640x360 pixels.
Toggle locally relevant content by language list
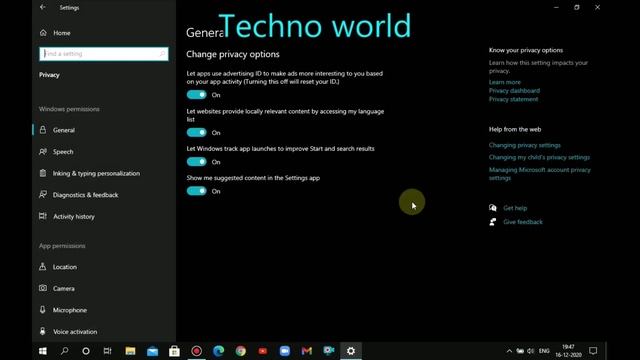pyautogui.click(x=197, y=133)
